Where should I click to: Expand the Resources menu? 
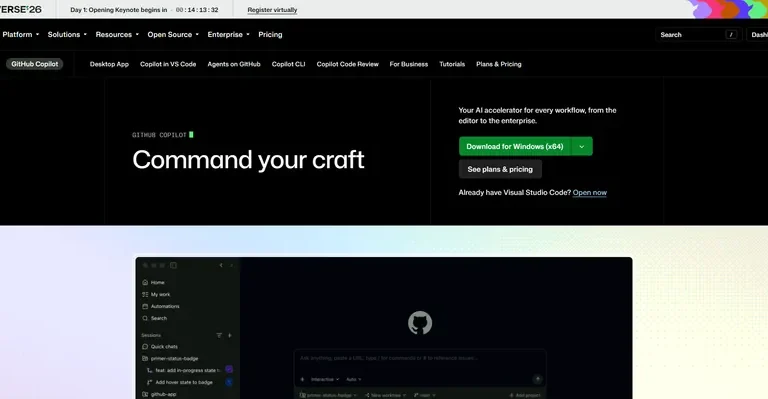[x=117, y=35]
